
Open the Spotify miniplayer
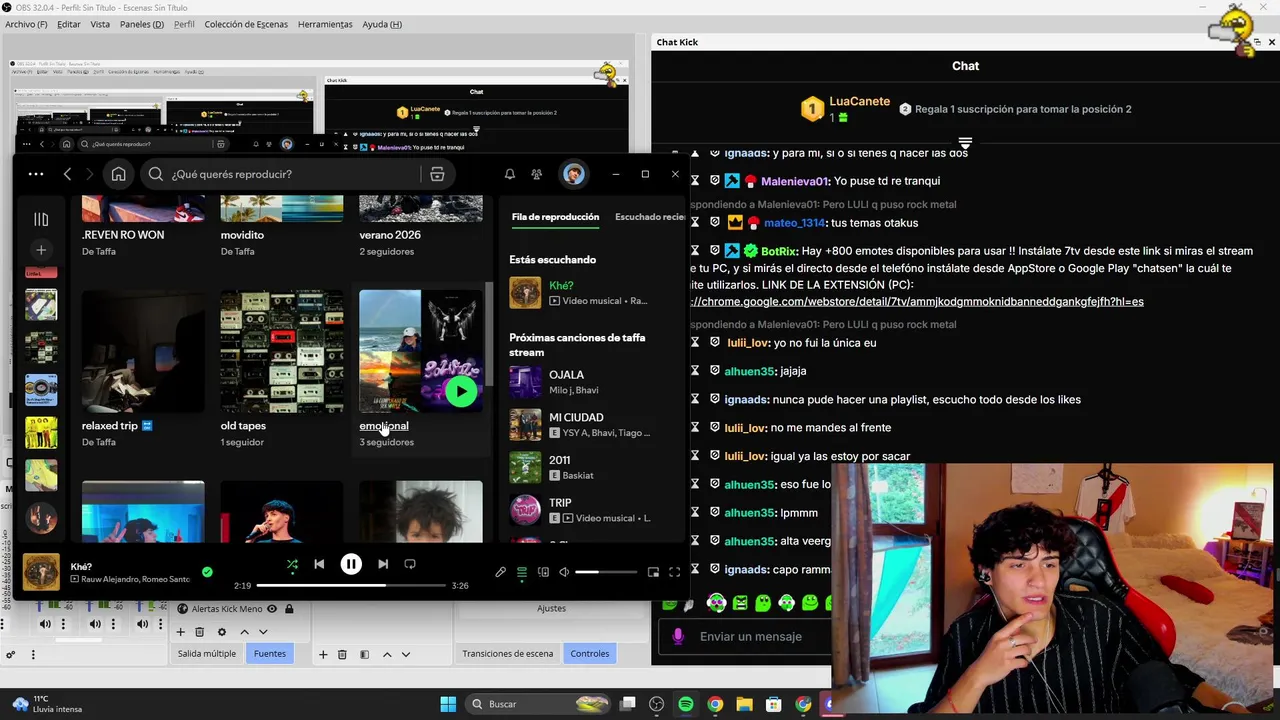point(653,572)
